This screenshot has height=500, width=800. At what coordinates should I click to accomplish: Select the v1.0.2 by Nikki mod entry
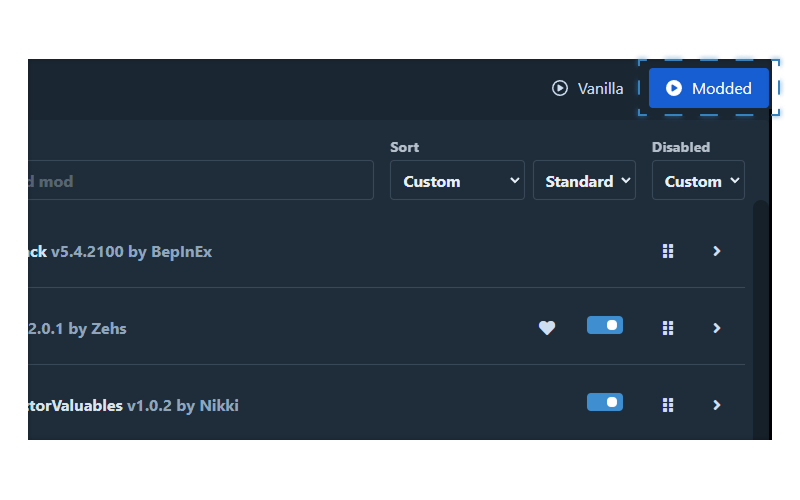386,403
